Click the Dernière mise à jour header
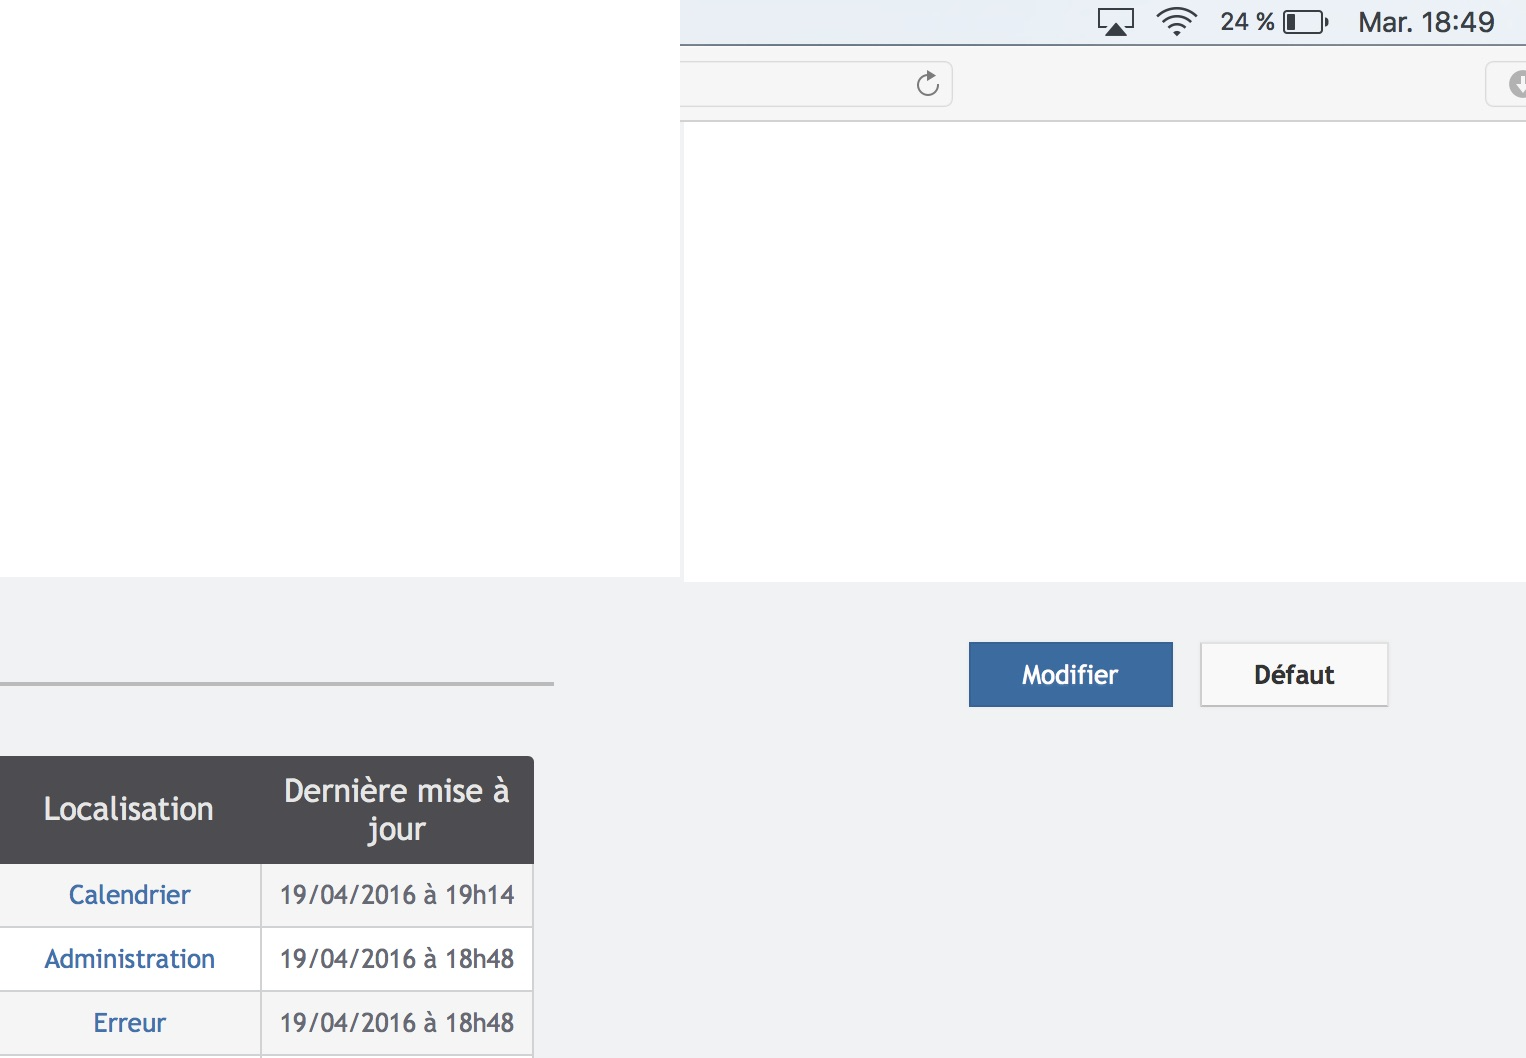 click(x=396, y=809)
